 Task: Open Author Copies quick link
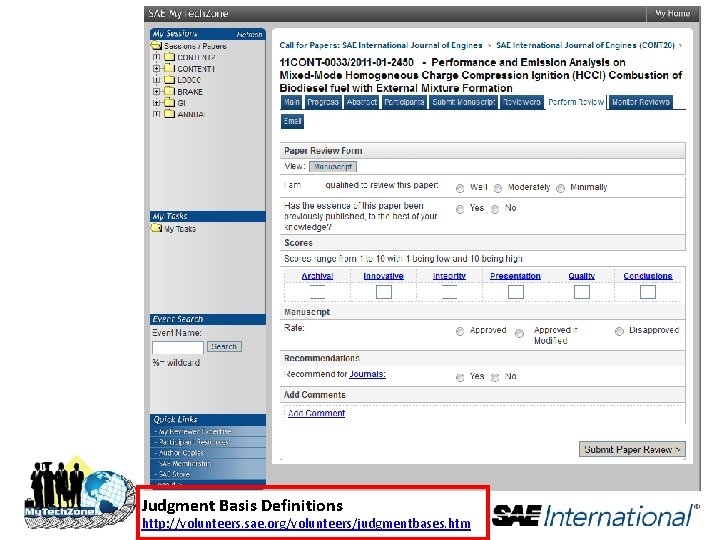tap(181, 453)
